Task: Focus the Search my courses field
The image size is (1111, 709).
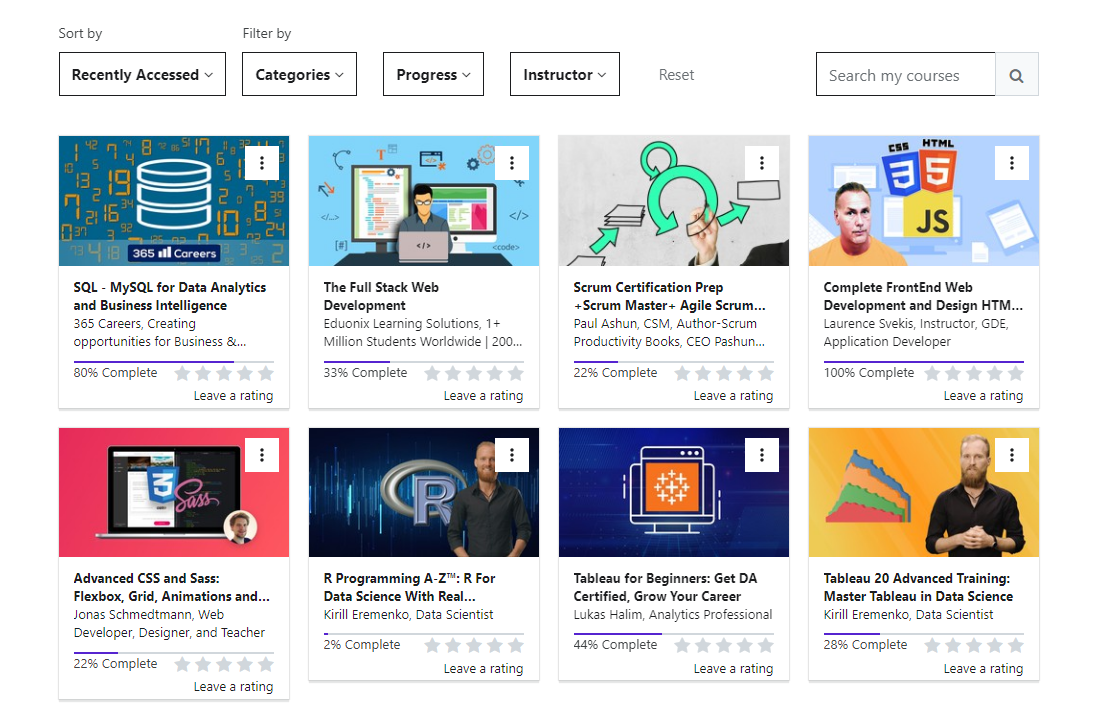Action: coord(906,74)
